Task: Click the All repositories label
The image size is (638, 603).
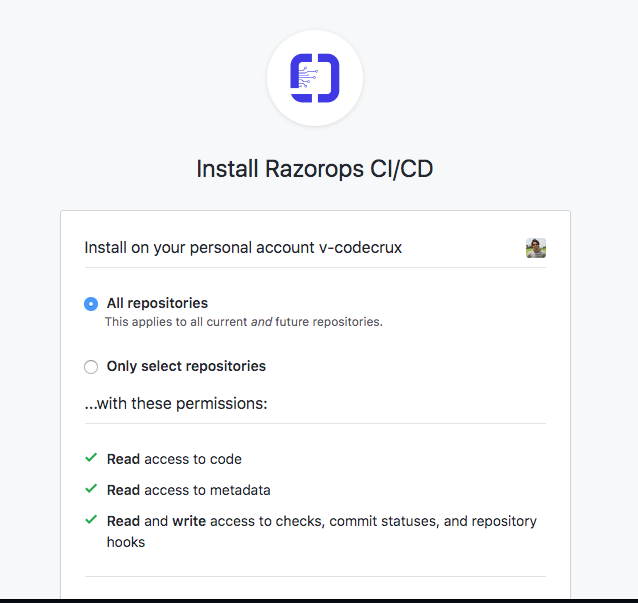Action: click(x=157, y=303)
